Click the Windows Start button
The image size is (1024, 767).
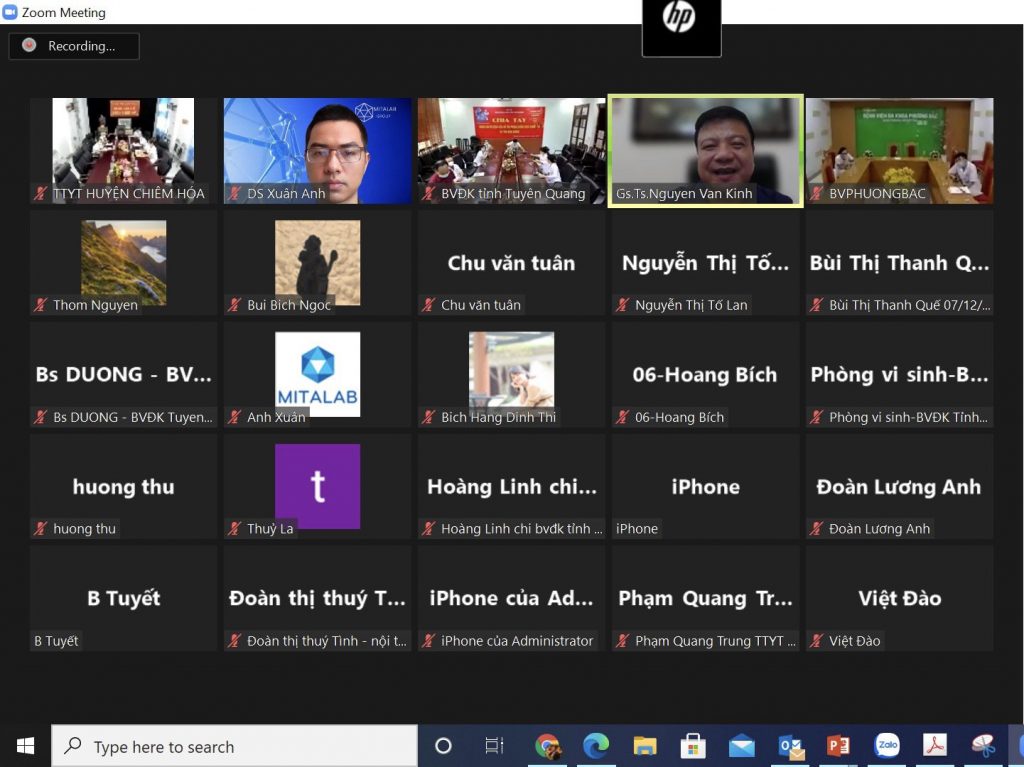tap(25, 745)
